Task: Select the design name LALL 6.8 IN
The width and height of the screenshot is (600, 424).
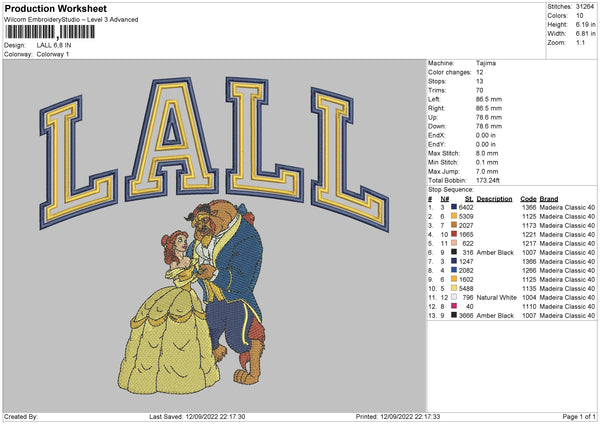Action: [54, 45]
